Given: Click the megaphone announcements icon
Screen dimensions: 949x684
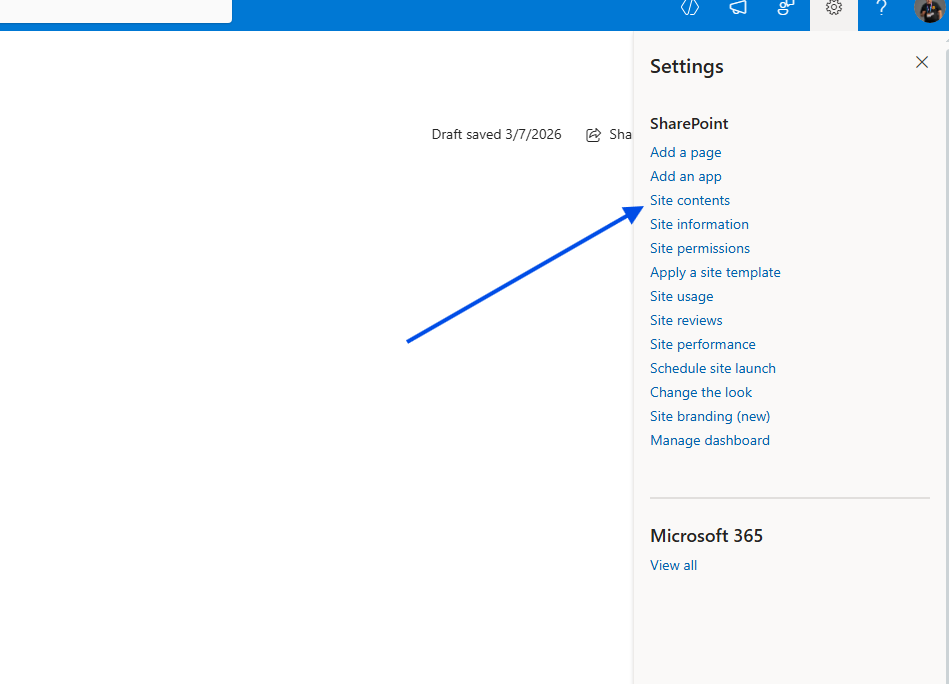Looking at the screenshot, I should 738,9.
